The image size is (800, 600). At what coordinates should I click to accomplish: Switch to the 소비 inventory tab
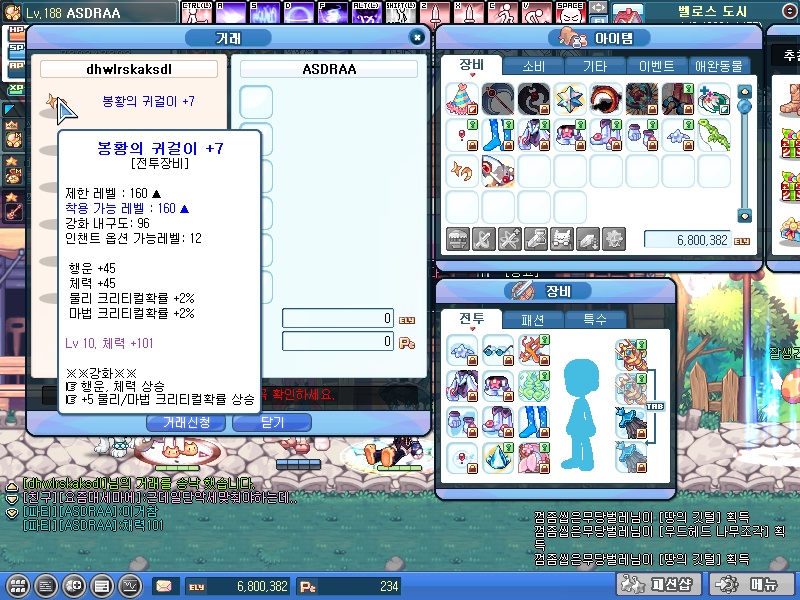tap(532, 66)
